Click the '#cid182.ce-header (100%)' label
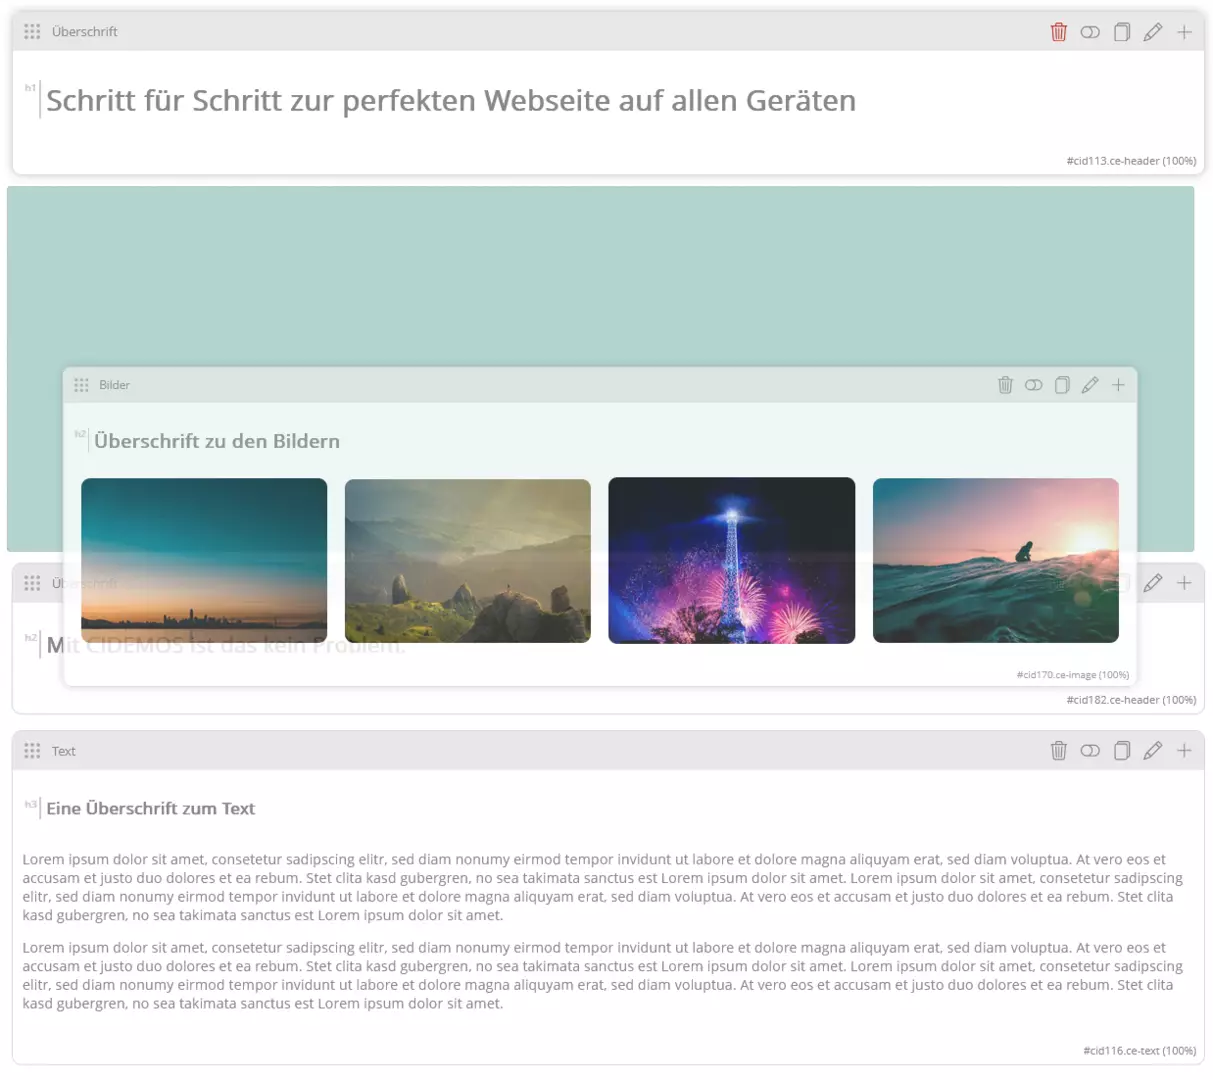 coord(1131,700)
